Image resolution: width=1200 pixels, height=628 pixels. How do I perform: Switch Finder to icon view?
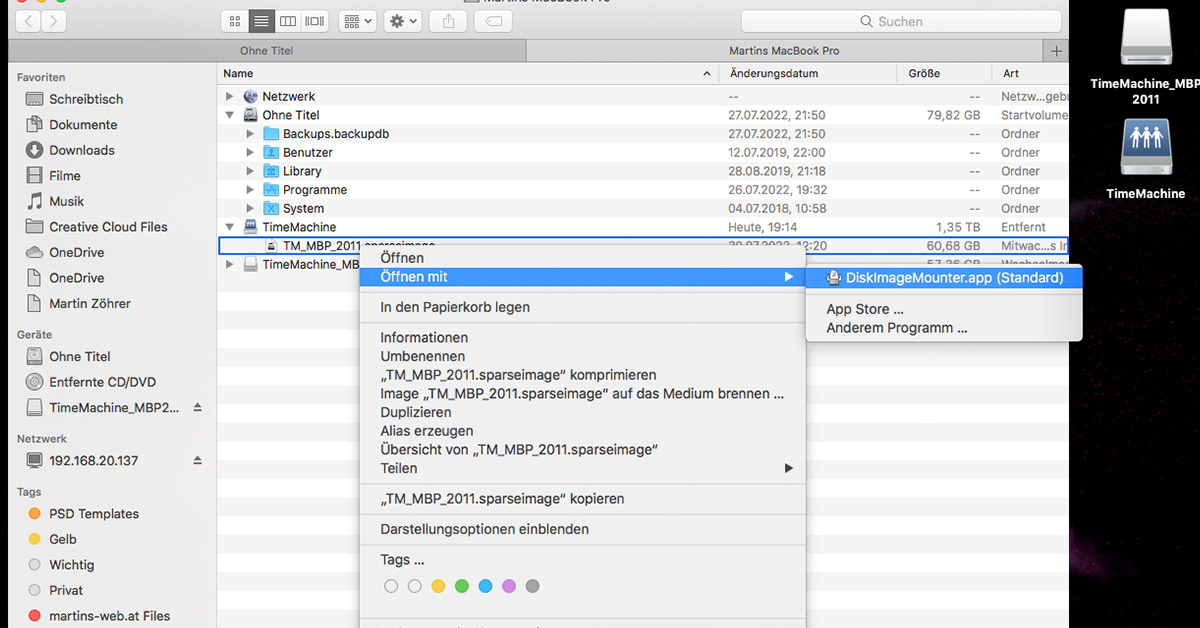coord(235,21)
